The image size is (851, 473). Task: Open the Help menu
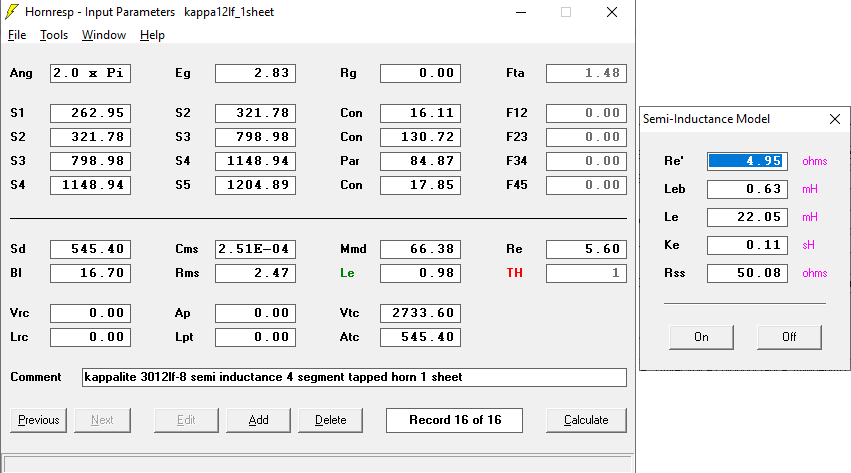[x=152, y=35]
